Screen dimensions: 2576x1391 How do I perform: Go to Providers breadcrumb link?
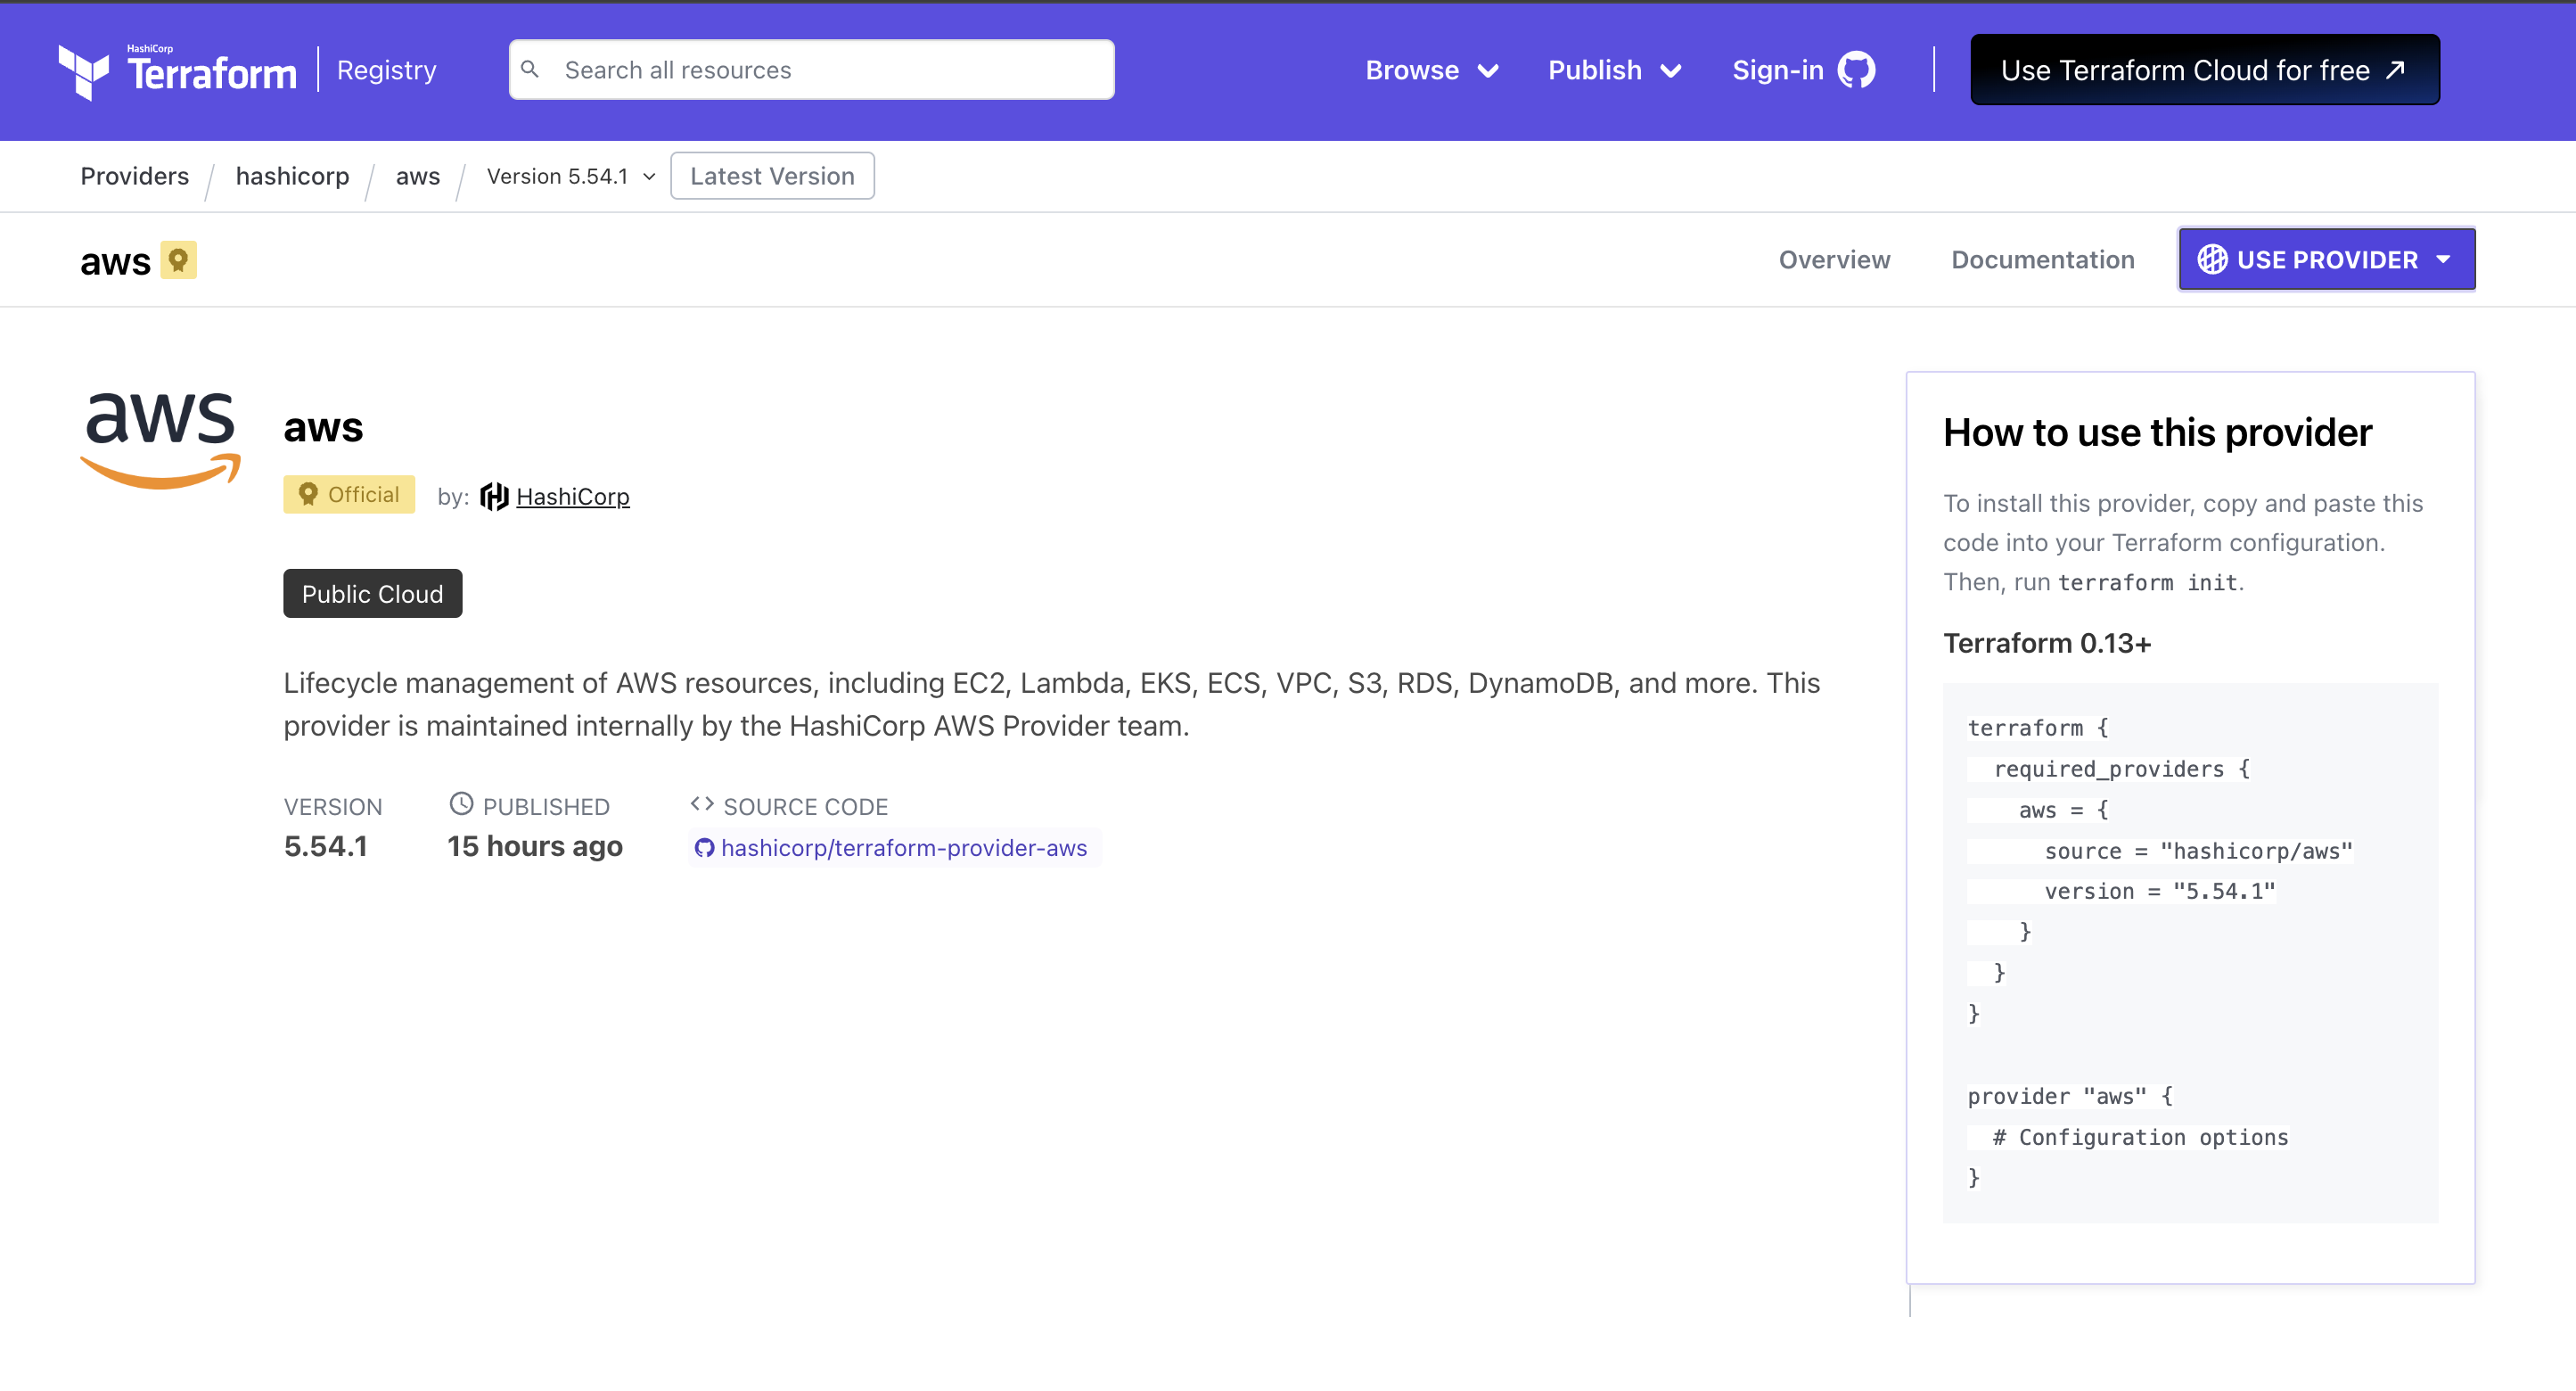[134, 176]
